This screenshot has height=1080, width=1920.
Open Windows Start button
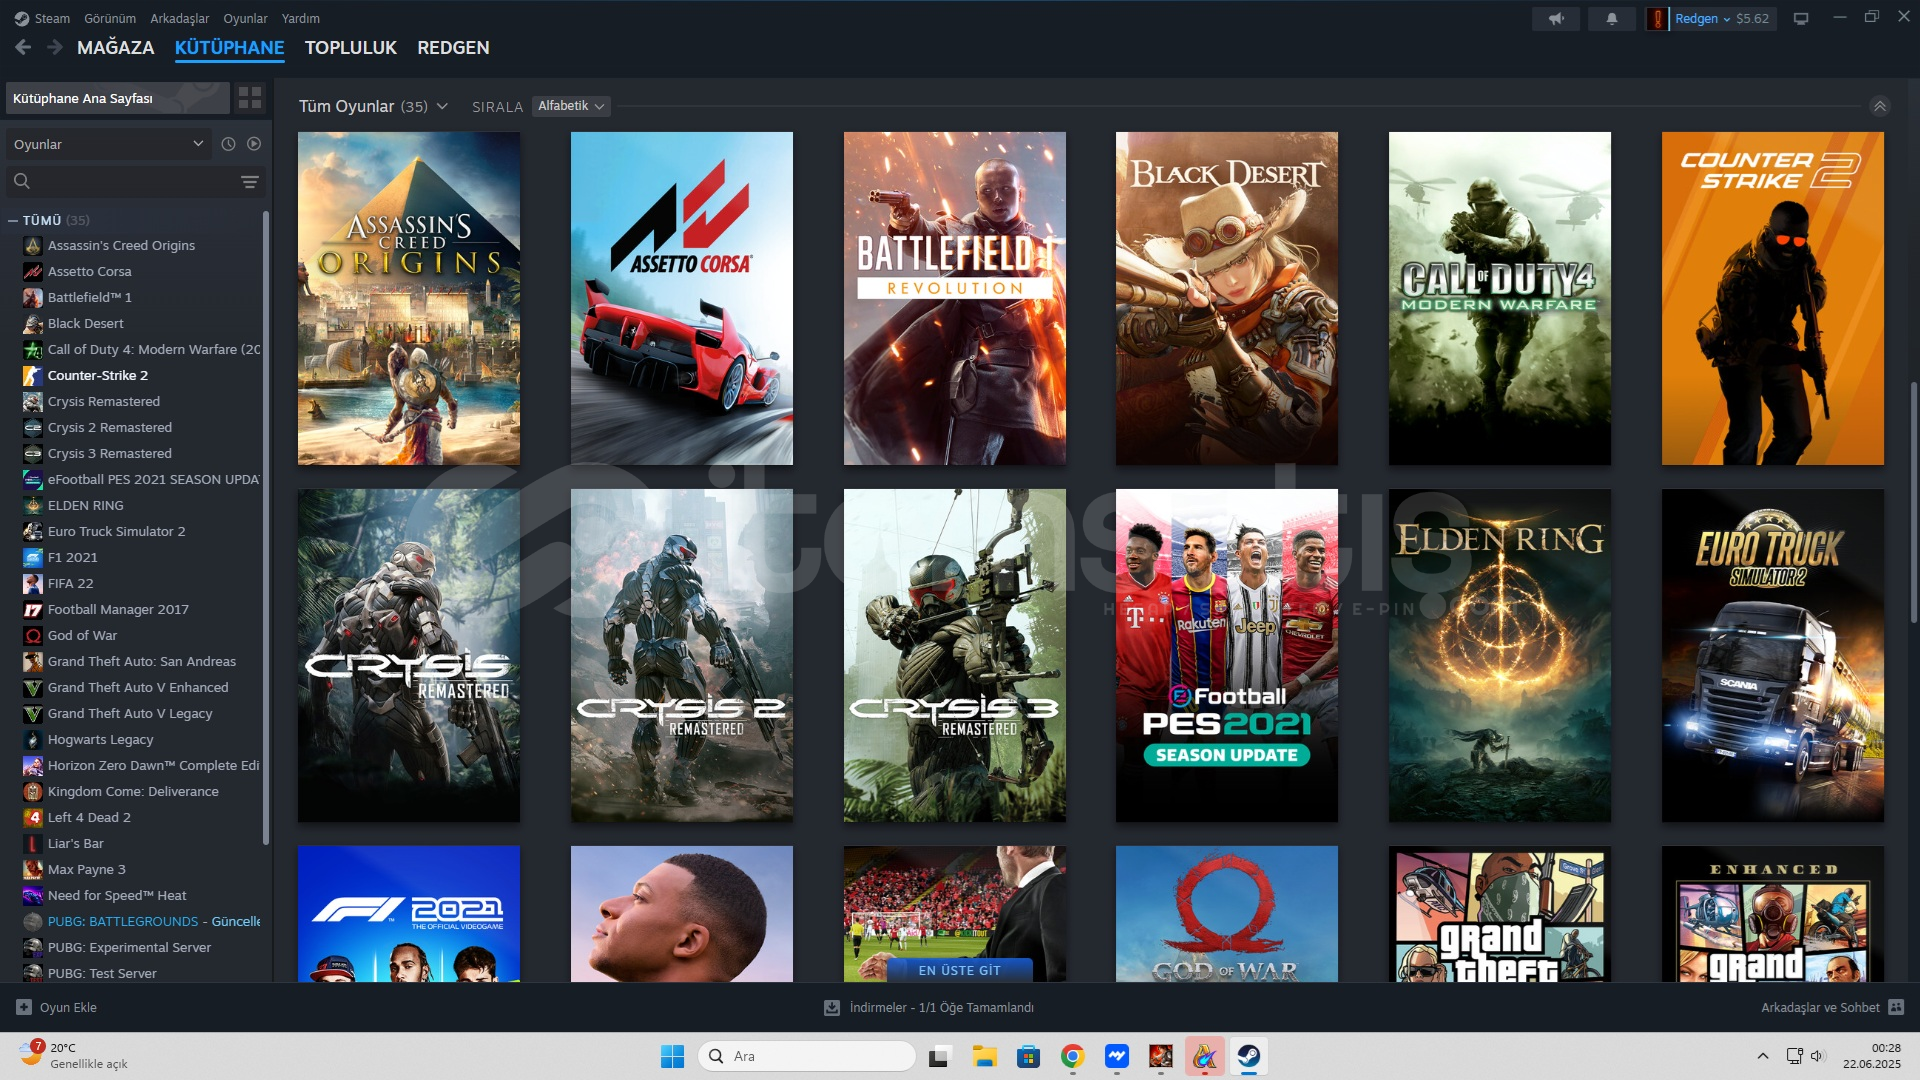672,1056
